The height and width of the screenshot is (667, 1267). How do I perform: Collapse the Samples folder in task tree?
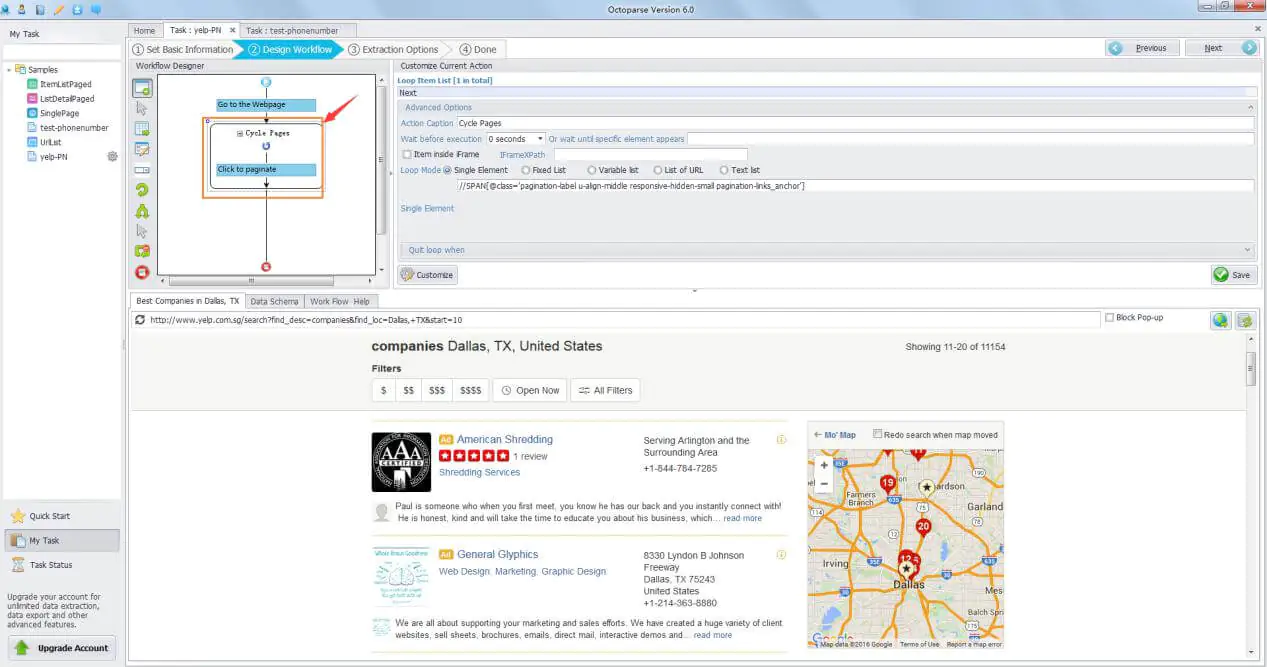coord(9,70)
